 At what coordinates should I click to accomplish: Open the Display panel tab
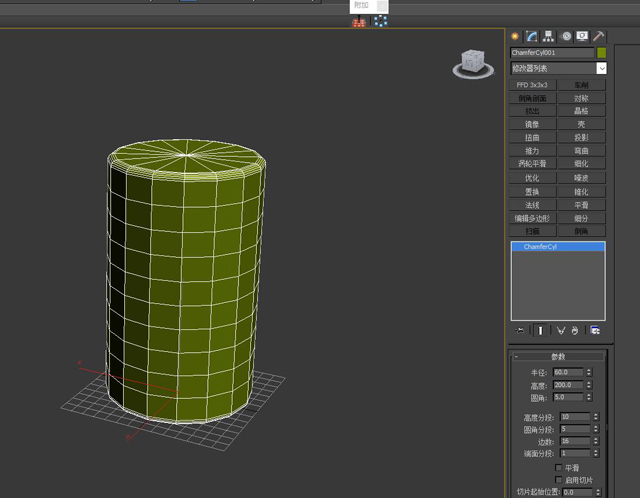582,36
